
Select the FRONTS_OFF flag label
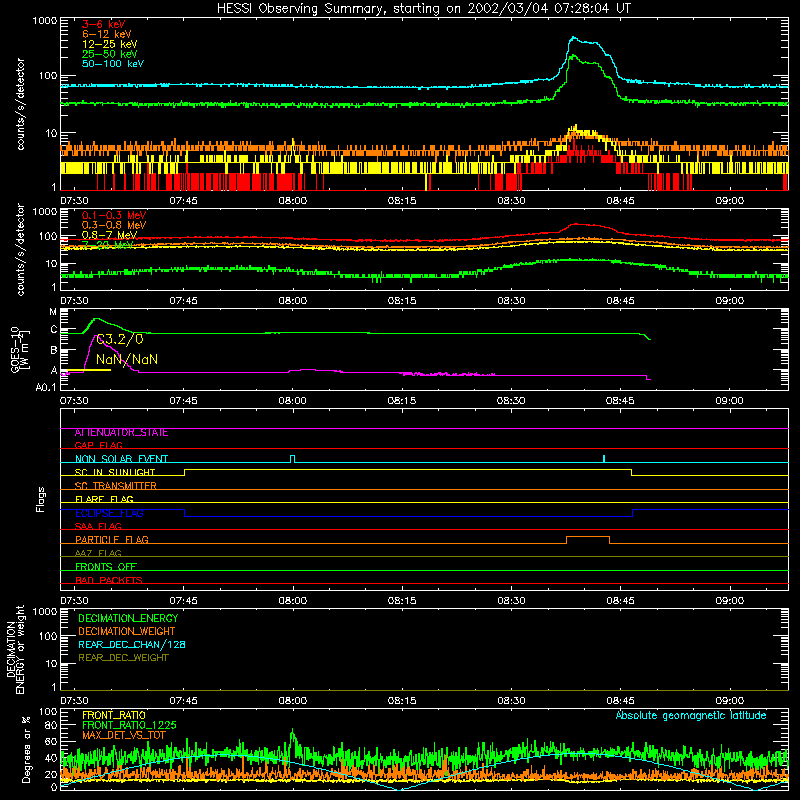pyautogui.click(x=106, y=566)
